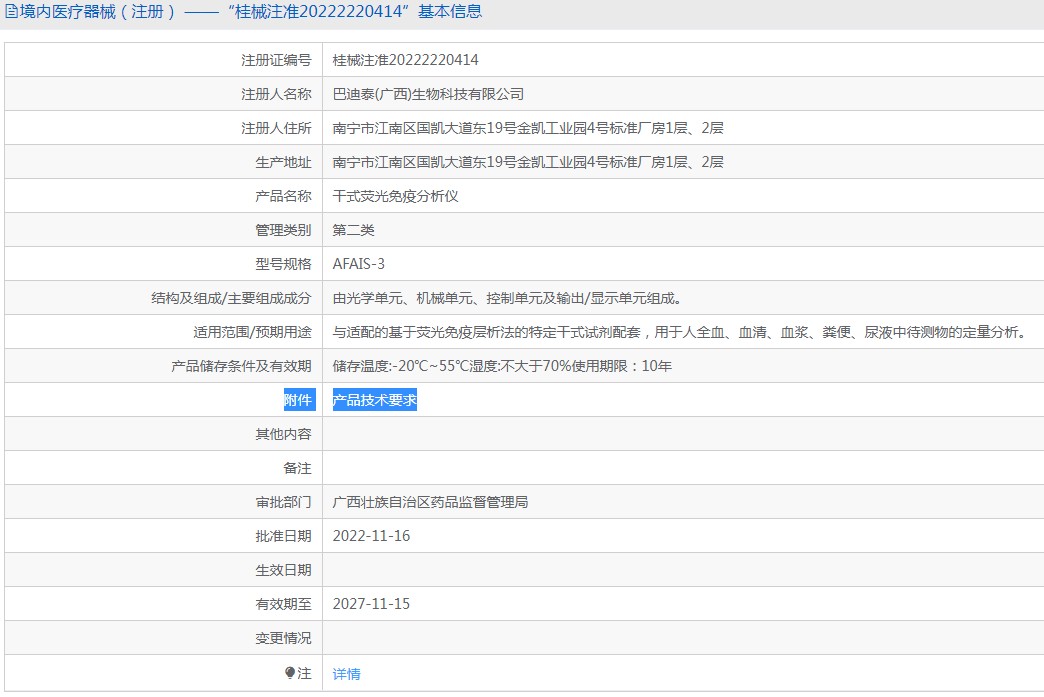Click the 备注 label
The height and width of the screenshot is (697, 1044).
(x=298, y=468)
